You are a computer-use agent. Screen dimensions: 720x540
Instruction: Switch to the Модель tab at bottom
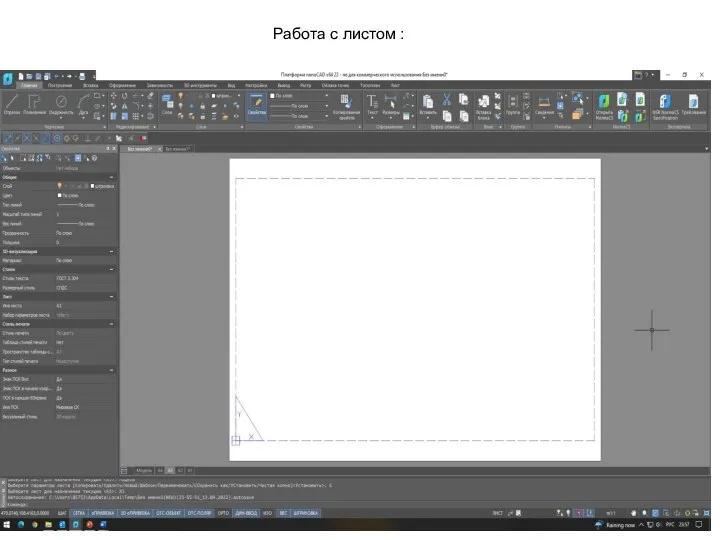pyautogui.click(x=144, y=469)
